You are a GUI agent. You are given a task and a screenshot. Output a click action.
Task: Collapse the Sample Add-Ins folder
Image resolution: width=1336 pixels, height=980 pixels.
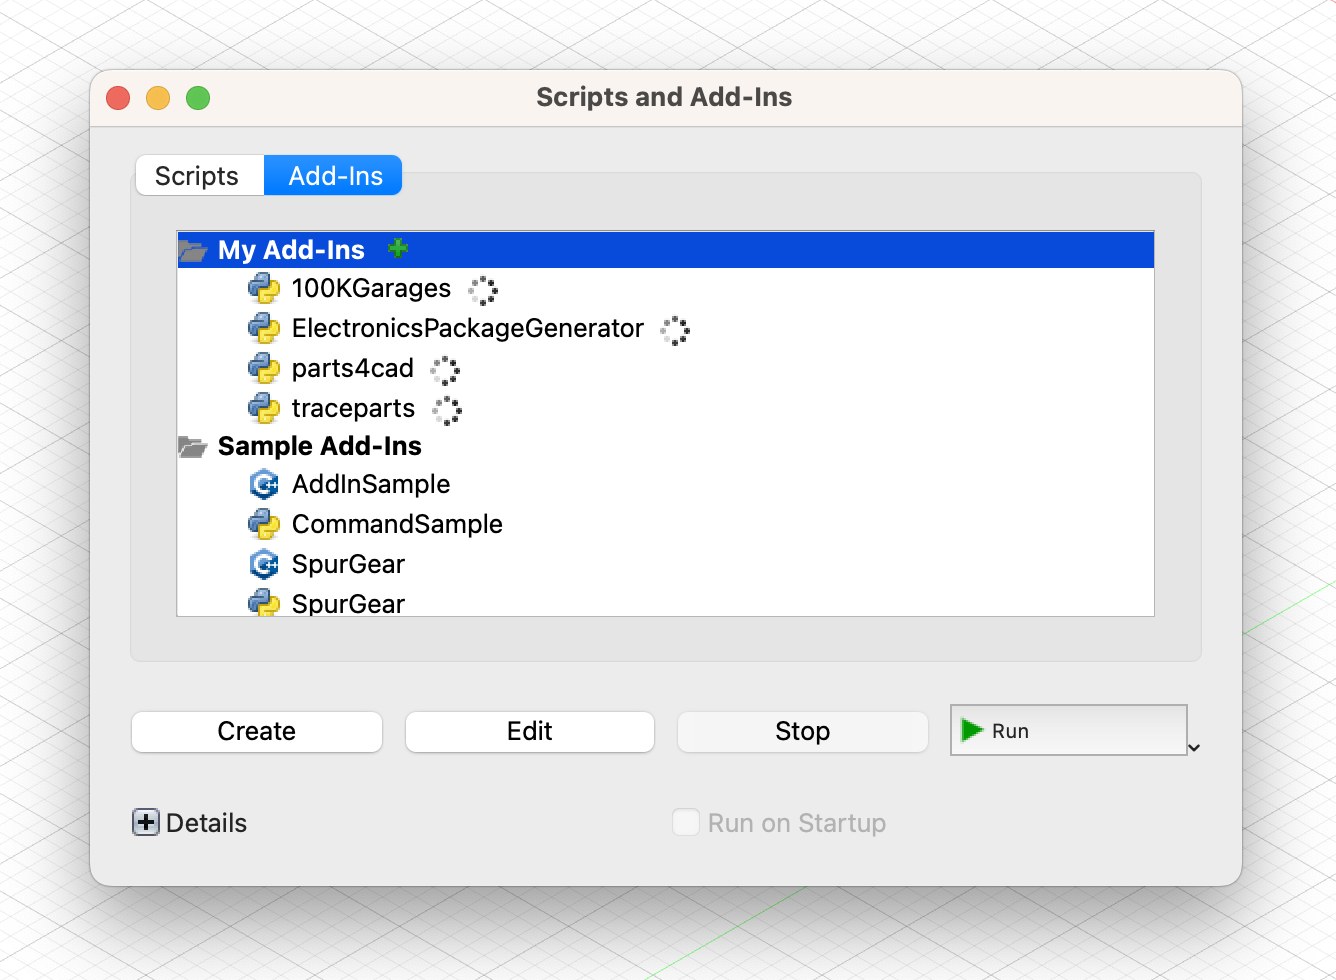click(x=192, y=446)
